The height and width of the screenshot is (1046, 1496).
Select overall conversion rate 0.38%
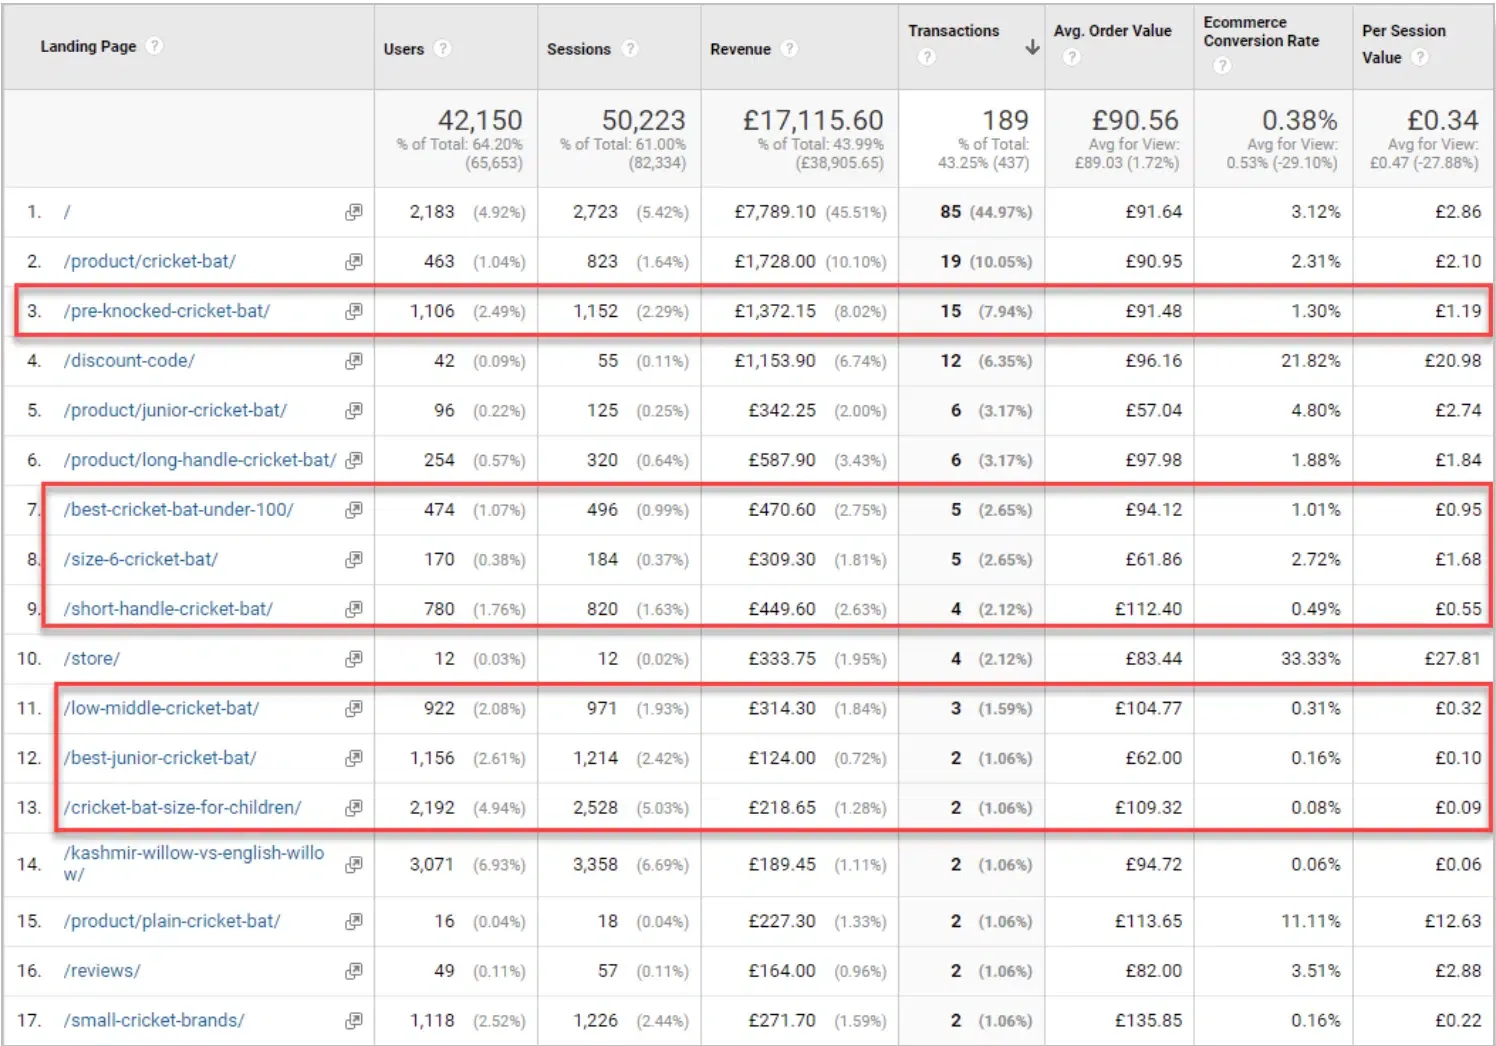point(1299,121)
